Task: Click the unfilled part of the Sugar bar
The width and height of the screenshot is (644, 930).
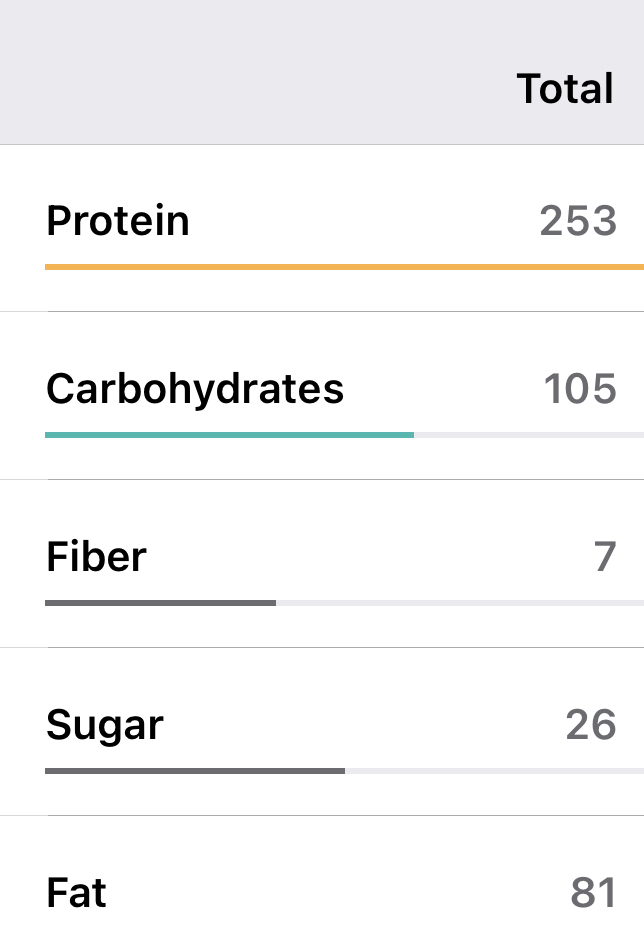Action: tap(494, 771)
